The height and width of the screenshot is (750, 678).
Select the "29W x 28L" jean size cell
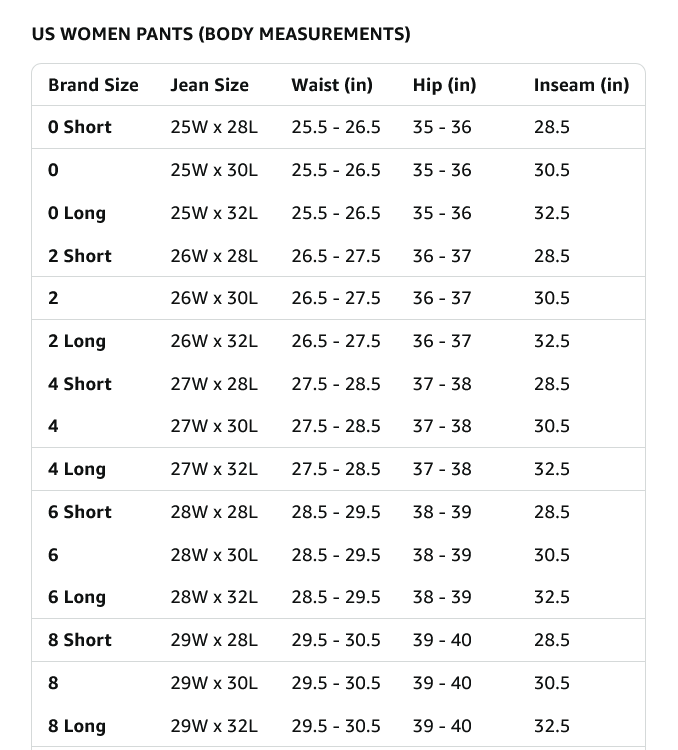[x=214, y=640]
